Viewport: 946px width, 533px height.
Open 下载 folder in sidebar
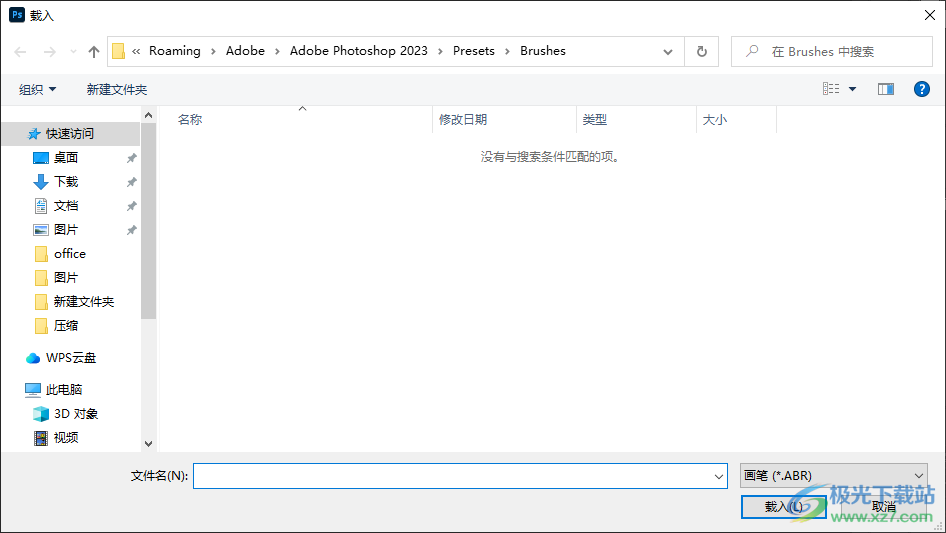[x=66, y=182]
